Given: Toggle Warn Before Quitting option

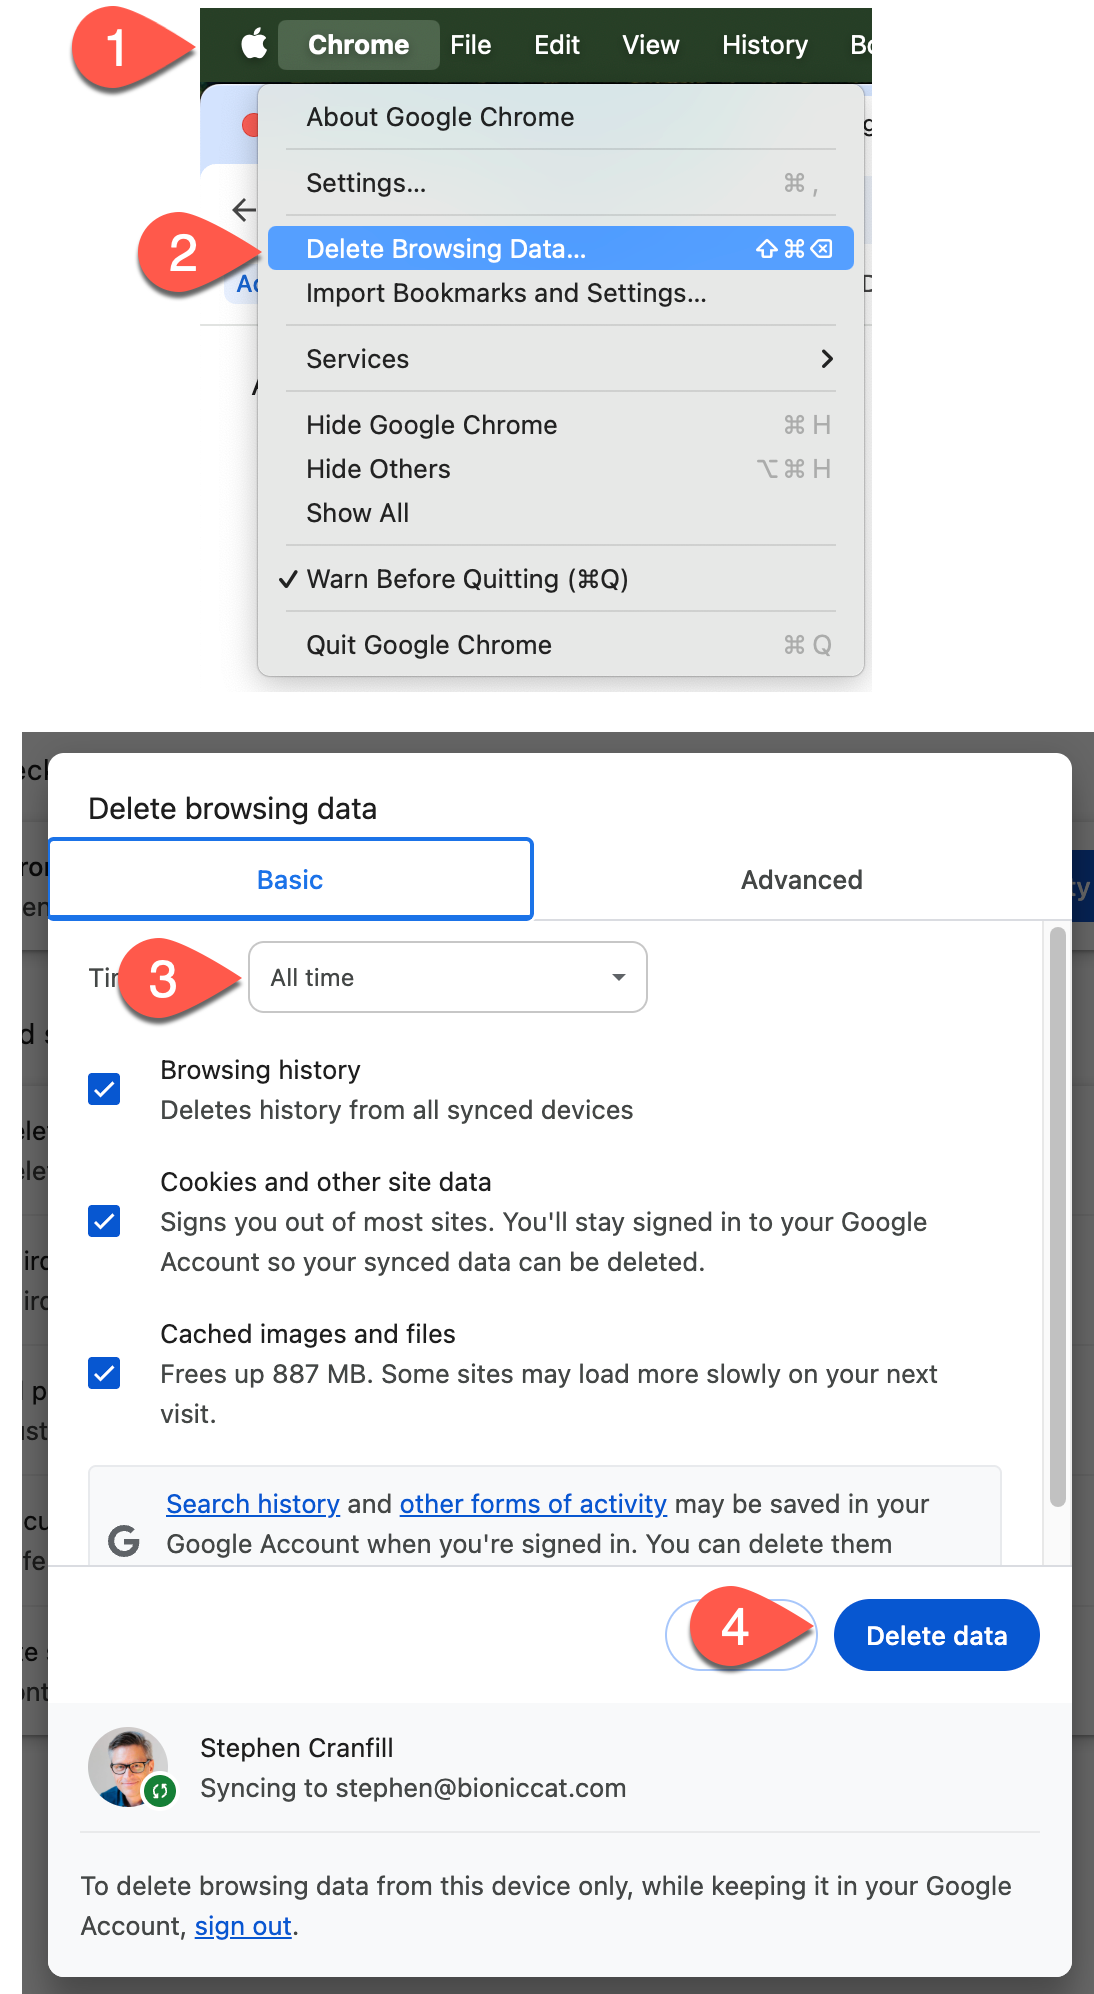Looking at the screenshot, I should pyautogui.click(x=560, y=579).
